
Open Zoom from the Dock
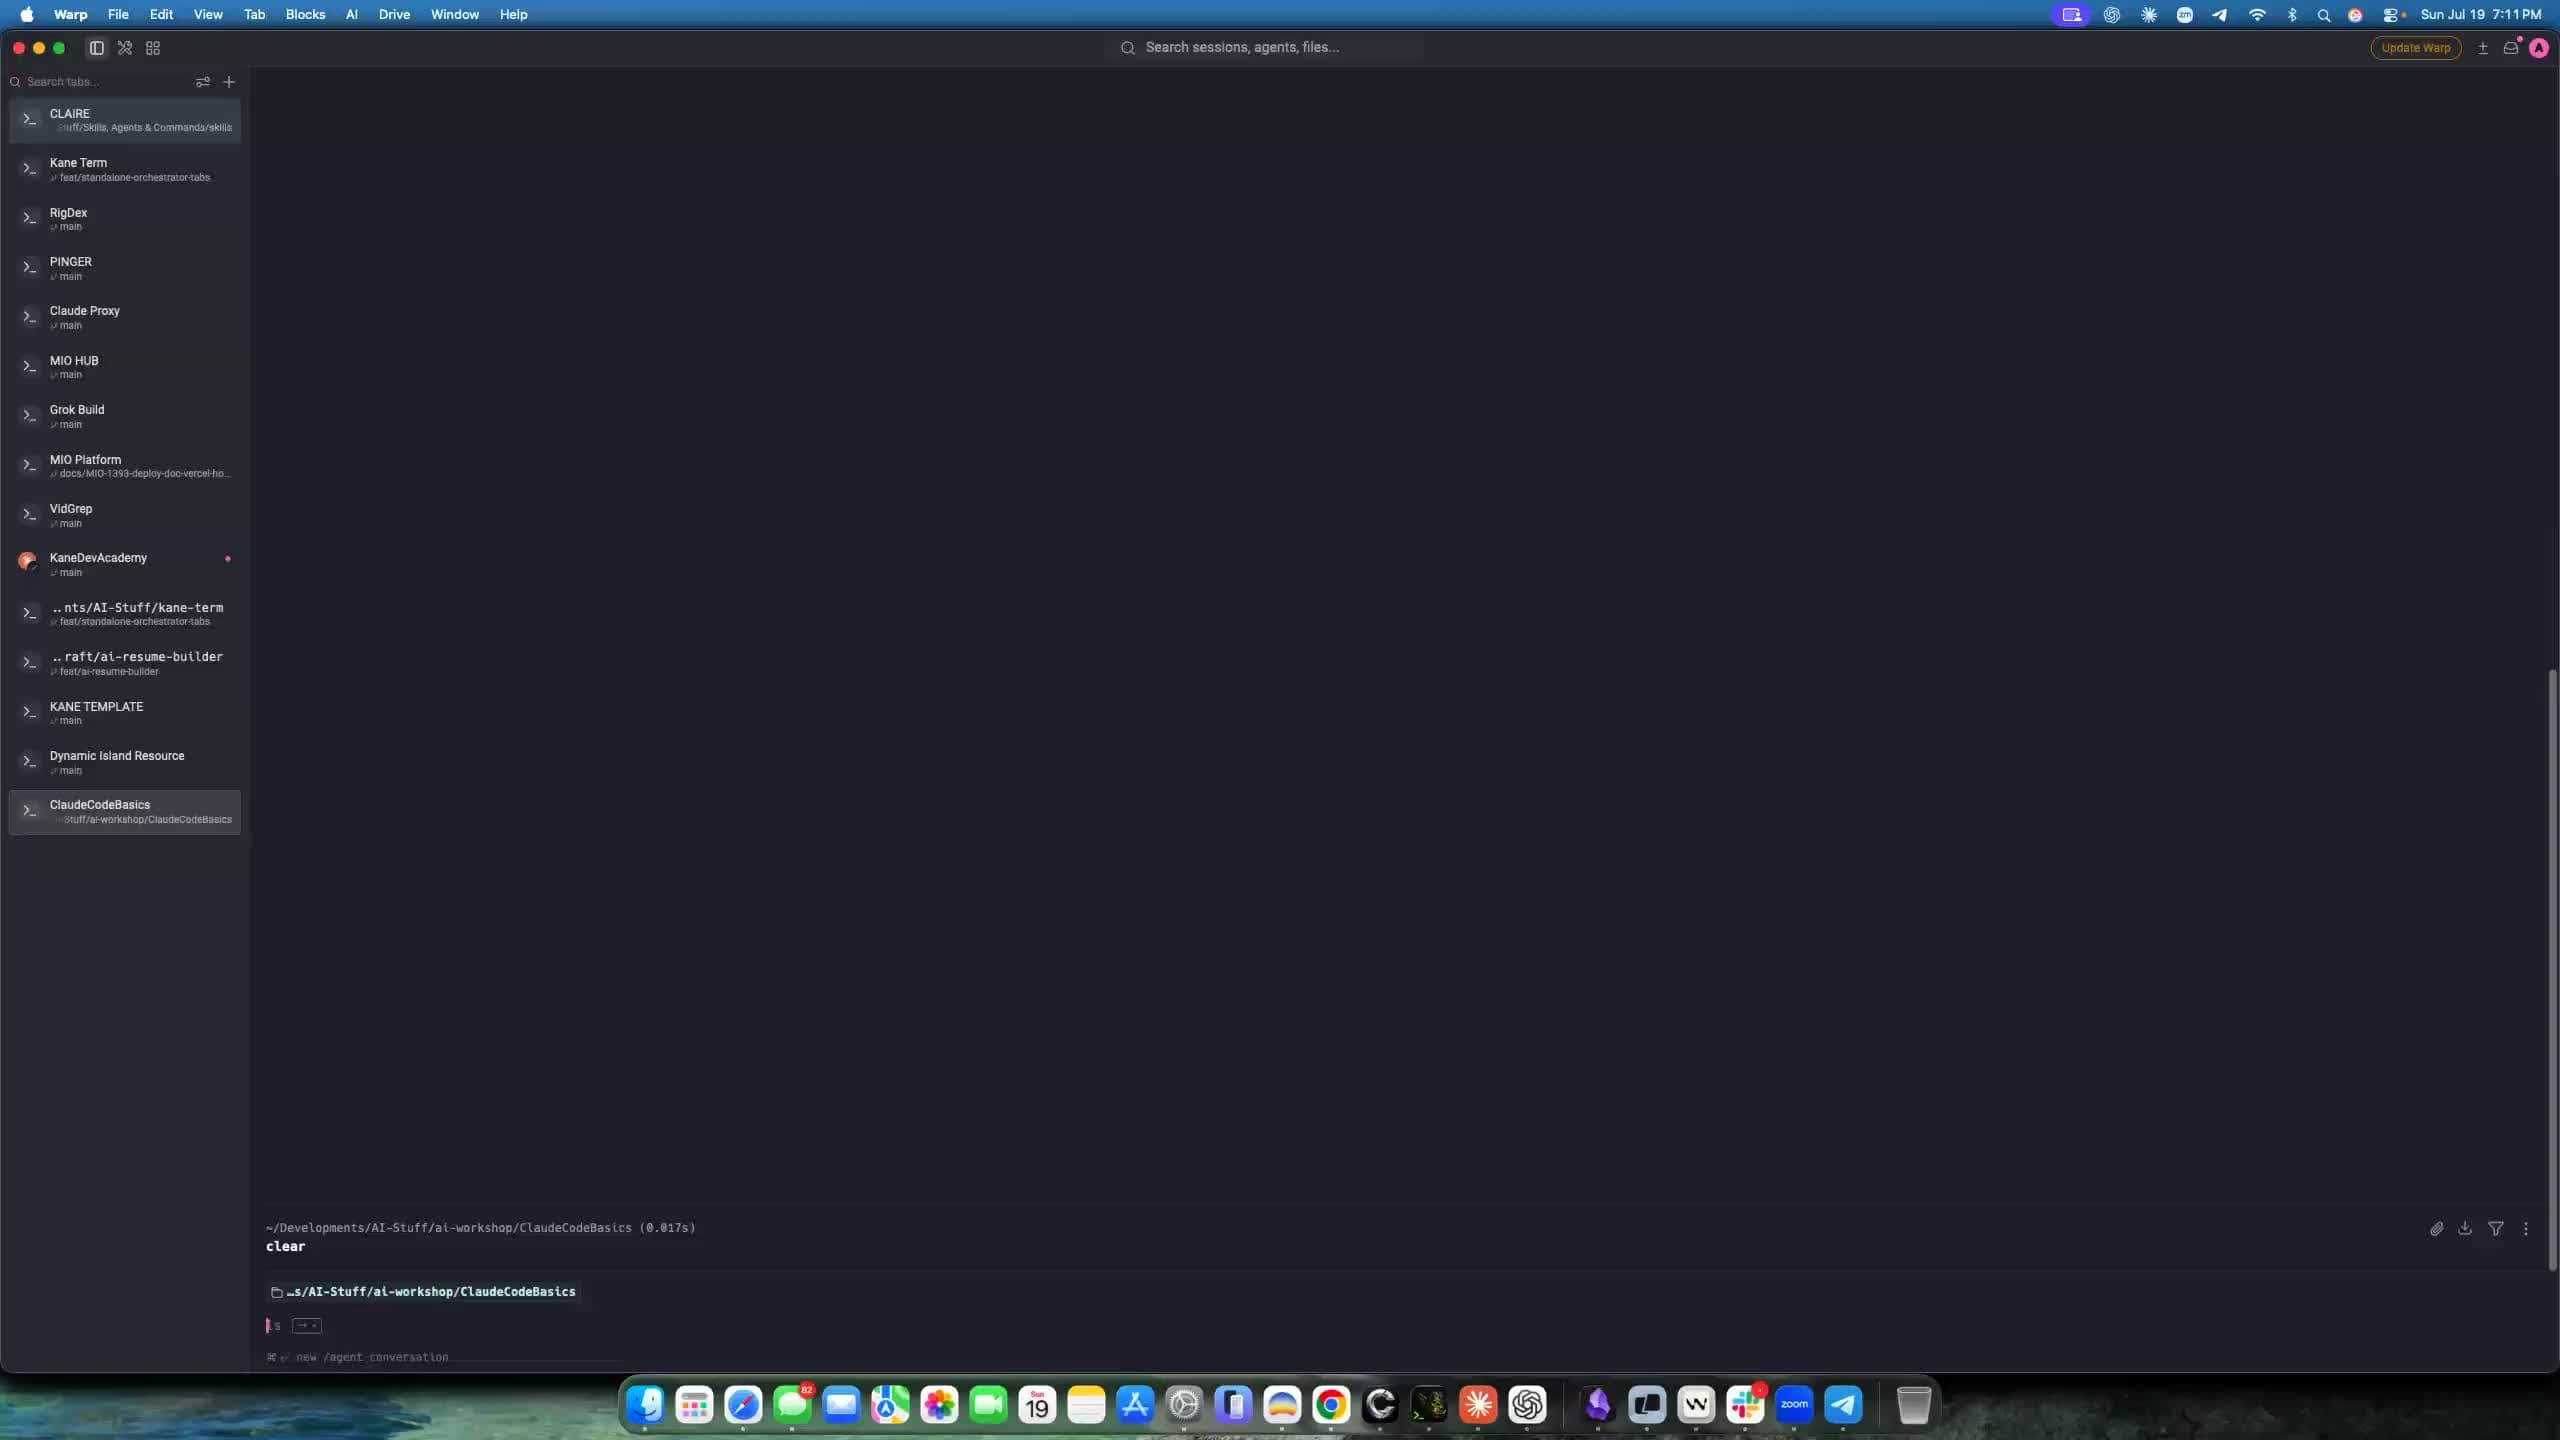(1794, 1405)
